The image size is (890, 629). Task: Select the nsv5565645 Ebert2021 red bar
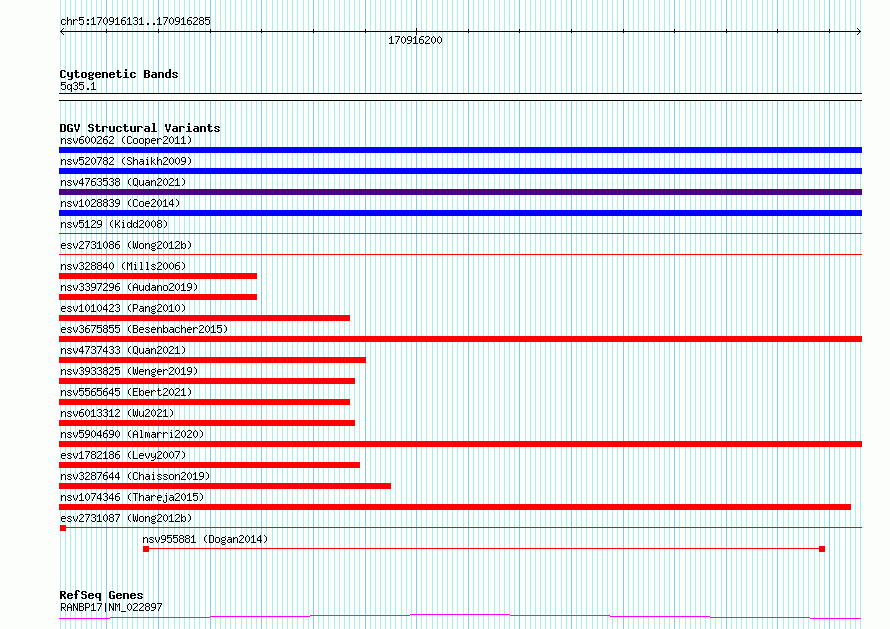pyautogui.click(x=204, y=402)
